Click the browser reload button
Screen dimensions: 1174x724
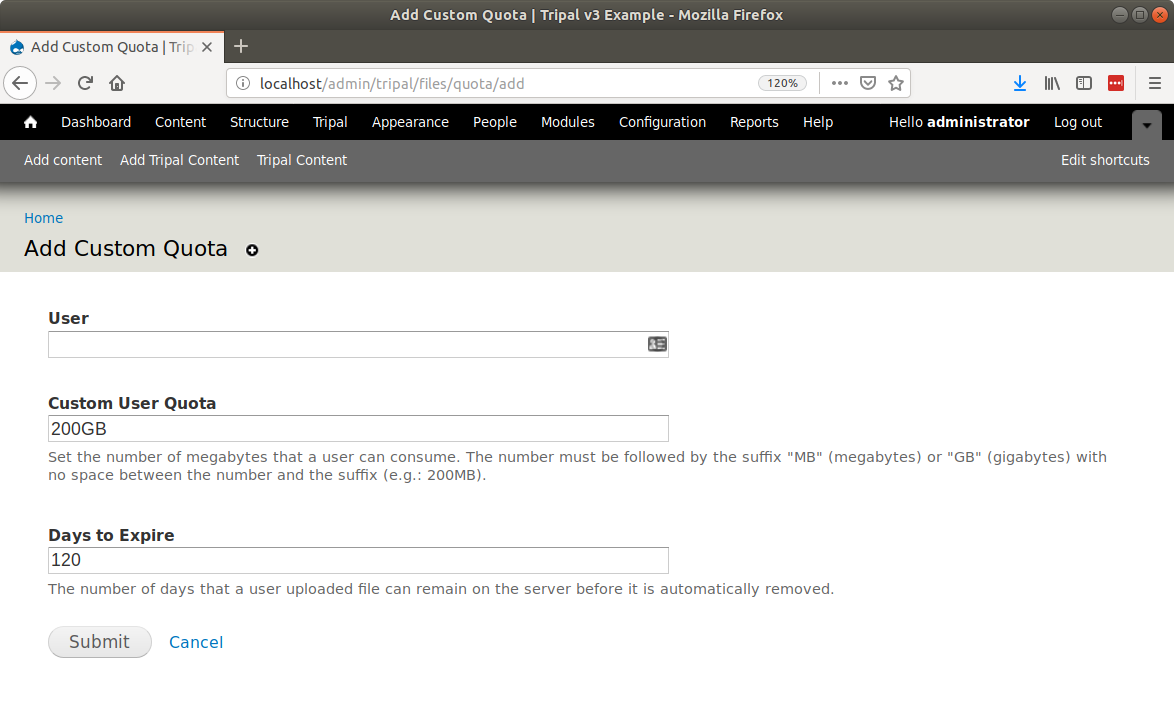pos(86,83)
